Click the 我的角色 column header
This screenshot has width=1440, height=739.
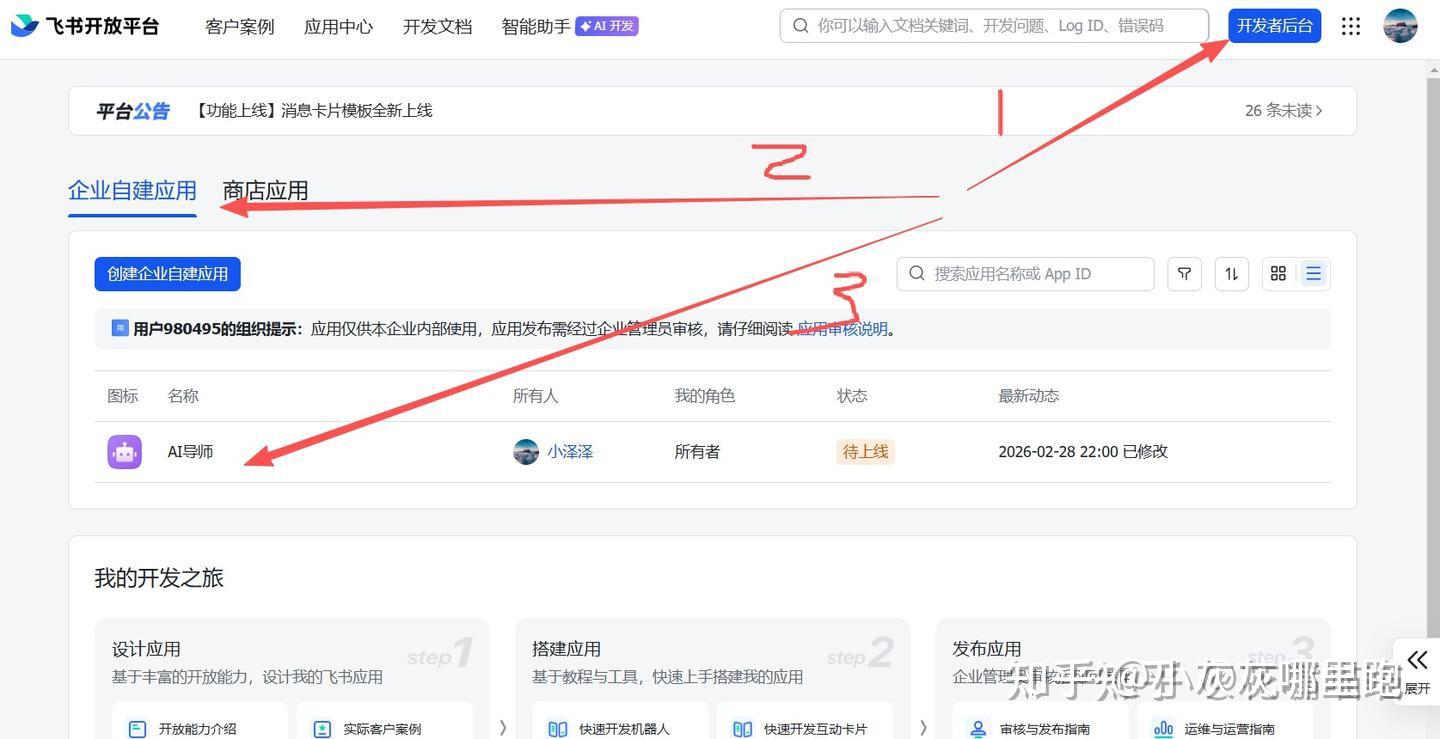pos(705,396)
